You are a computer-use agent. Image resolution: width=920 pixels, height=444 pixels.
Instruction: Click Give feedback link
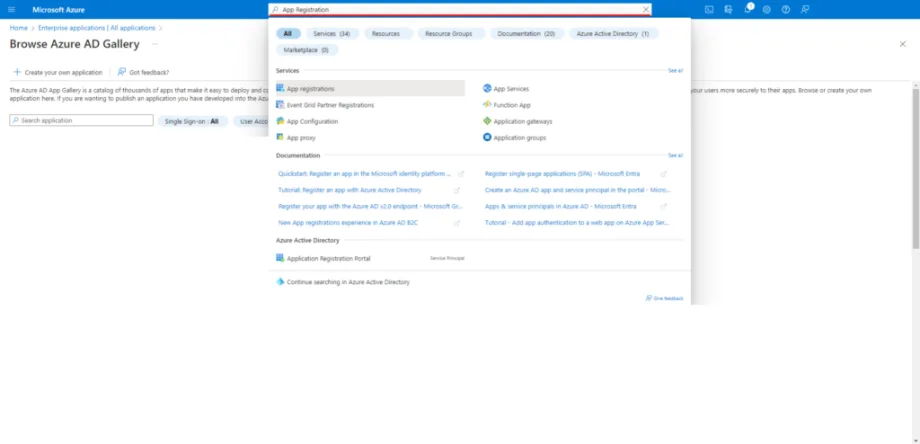click(x=668, y=299)
